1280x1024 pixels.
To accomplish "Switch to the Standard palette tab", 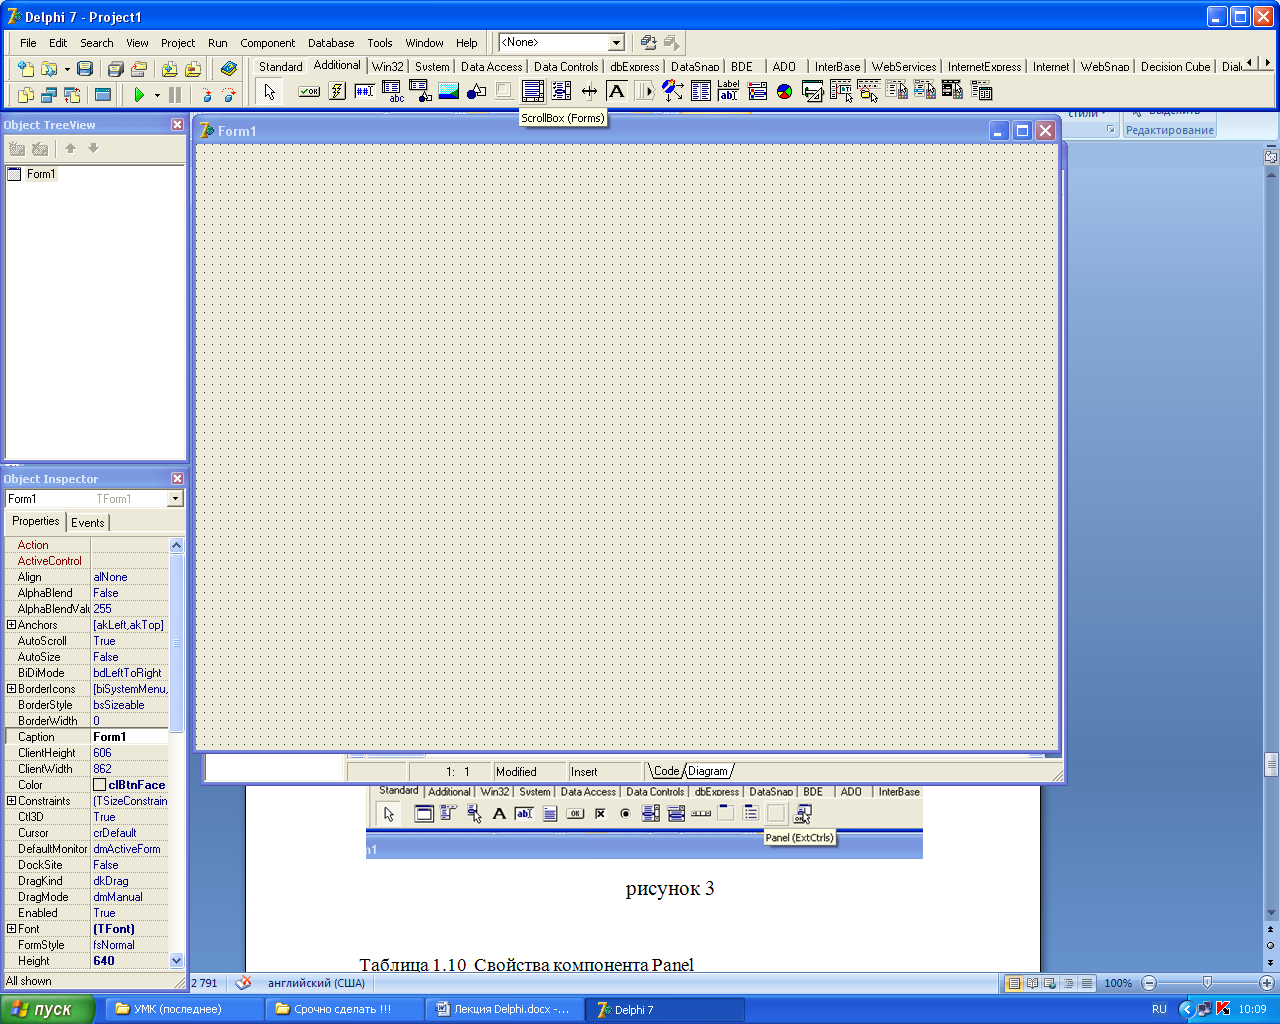I will (280, 67).
